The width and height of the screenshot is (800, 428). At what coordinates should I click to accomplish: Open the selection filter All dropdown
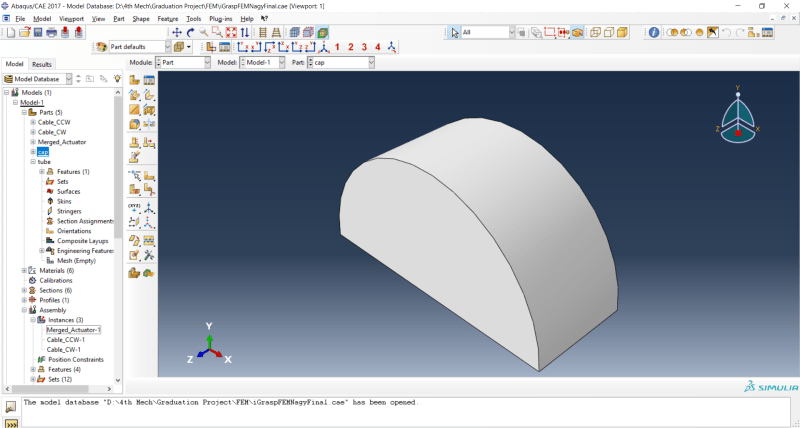[x=512, y=33]
